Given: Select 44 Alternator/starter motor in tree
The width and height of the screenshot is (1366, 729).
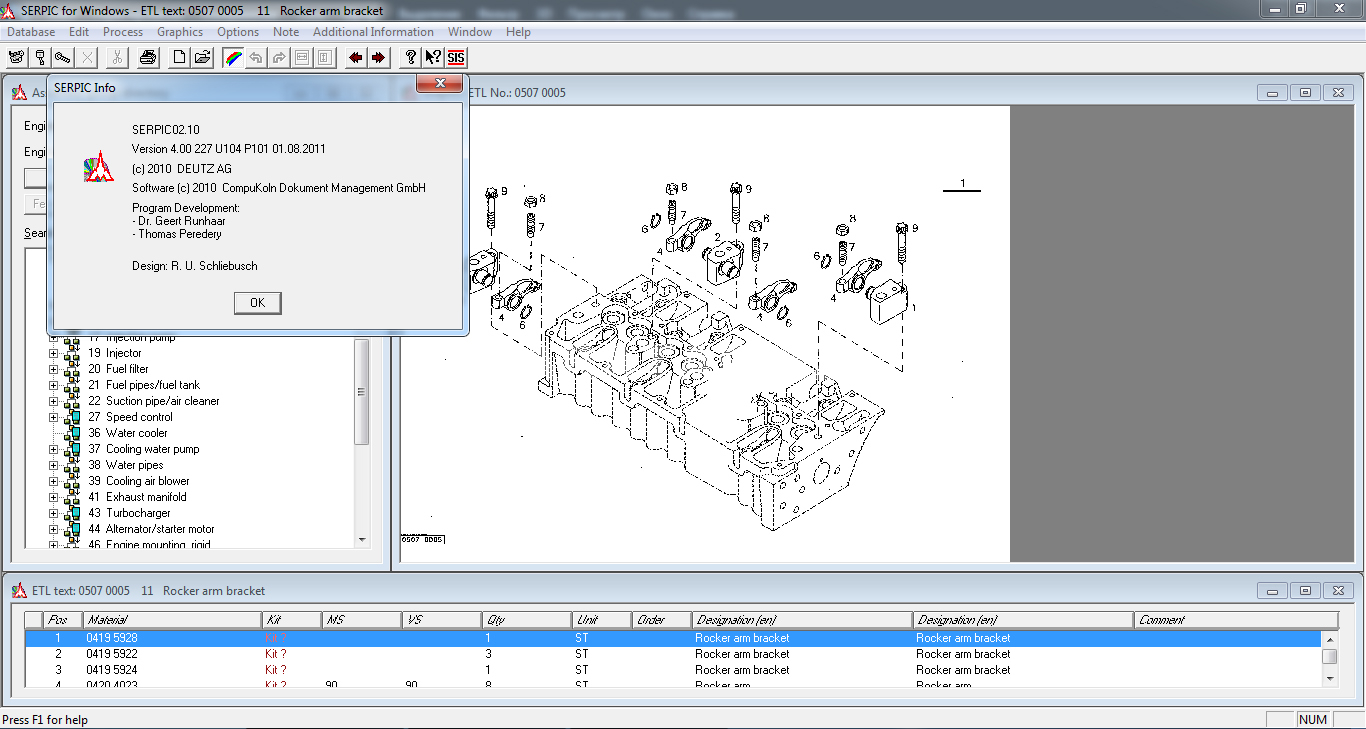Looking at the screenshot, I should 151,529.
